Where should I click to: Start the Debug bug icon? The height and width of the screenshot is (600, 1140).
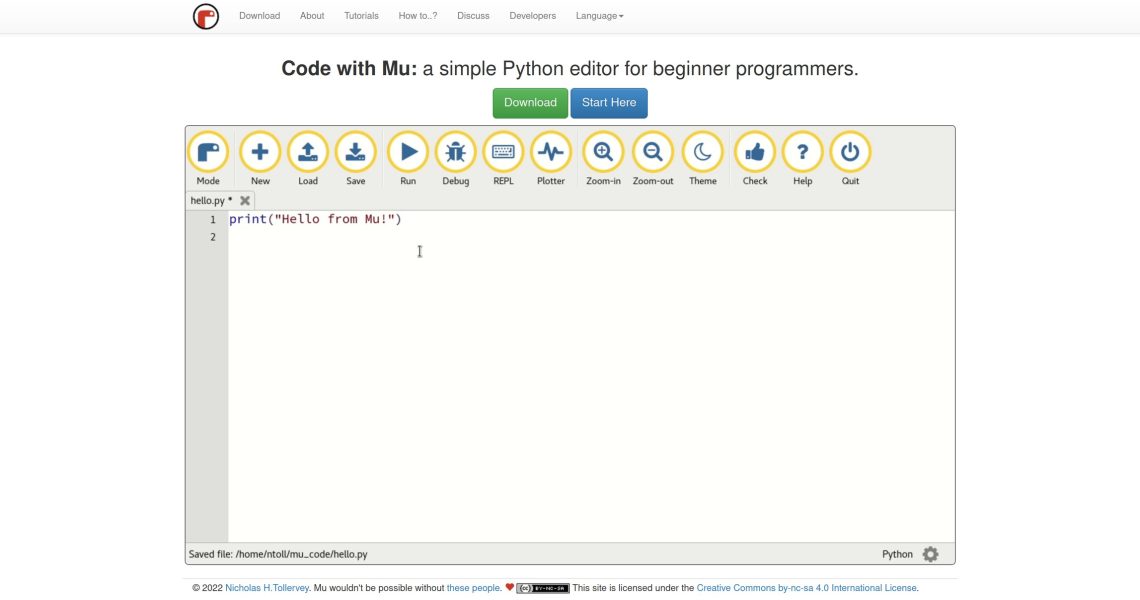[455, 153]
